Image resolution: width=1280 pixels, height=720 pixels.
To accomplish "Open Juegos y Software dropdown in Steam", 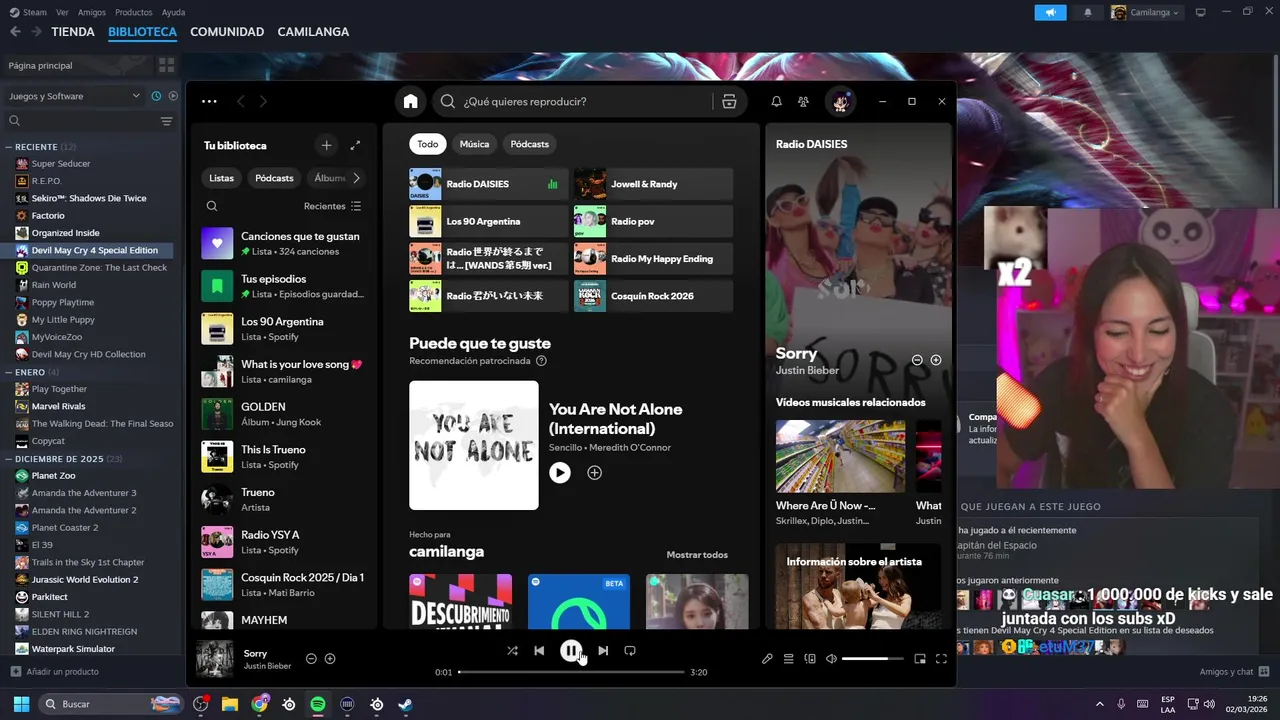I will [74, 96].
